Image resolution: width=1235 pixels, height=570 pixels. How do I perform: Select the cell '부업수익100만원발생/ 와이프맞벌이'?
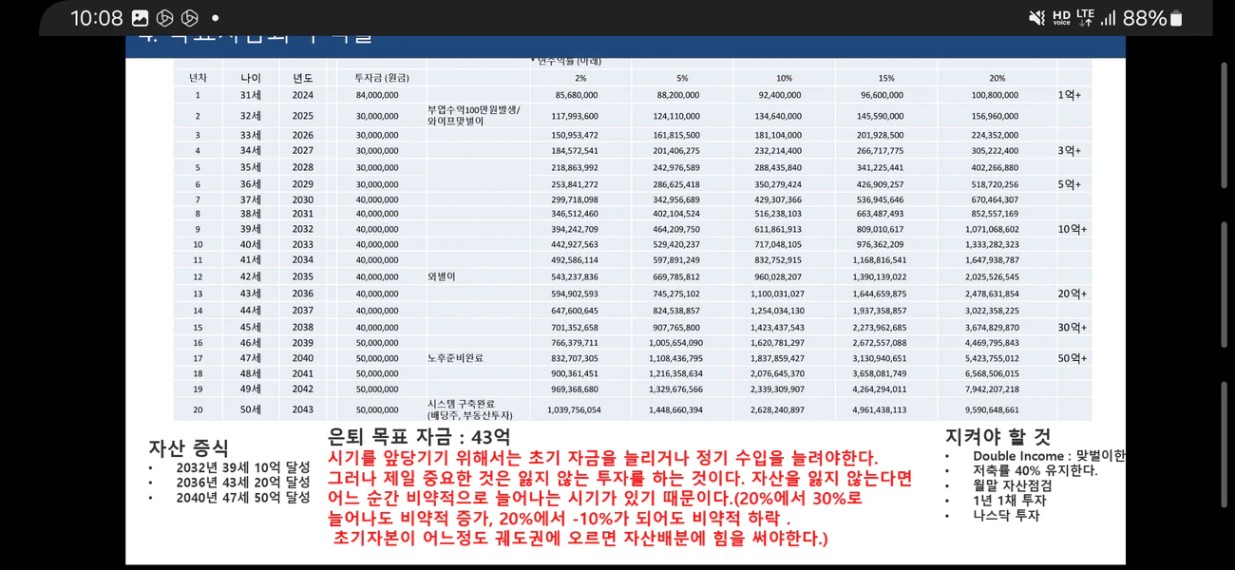(x=474, y=114)
